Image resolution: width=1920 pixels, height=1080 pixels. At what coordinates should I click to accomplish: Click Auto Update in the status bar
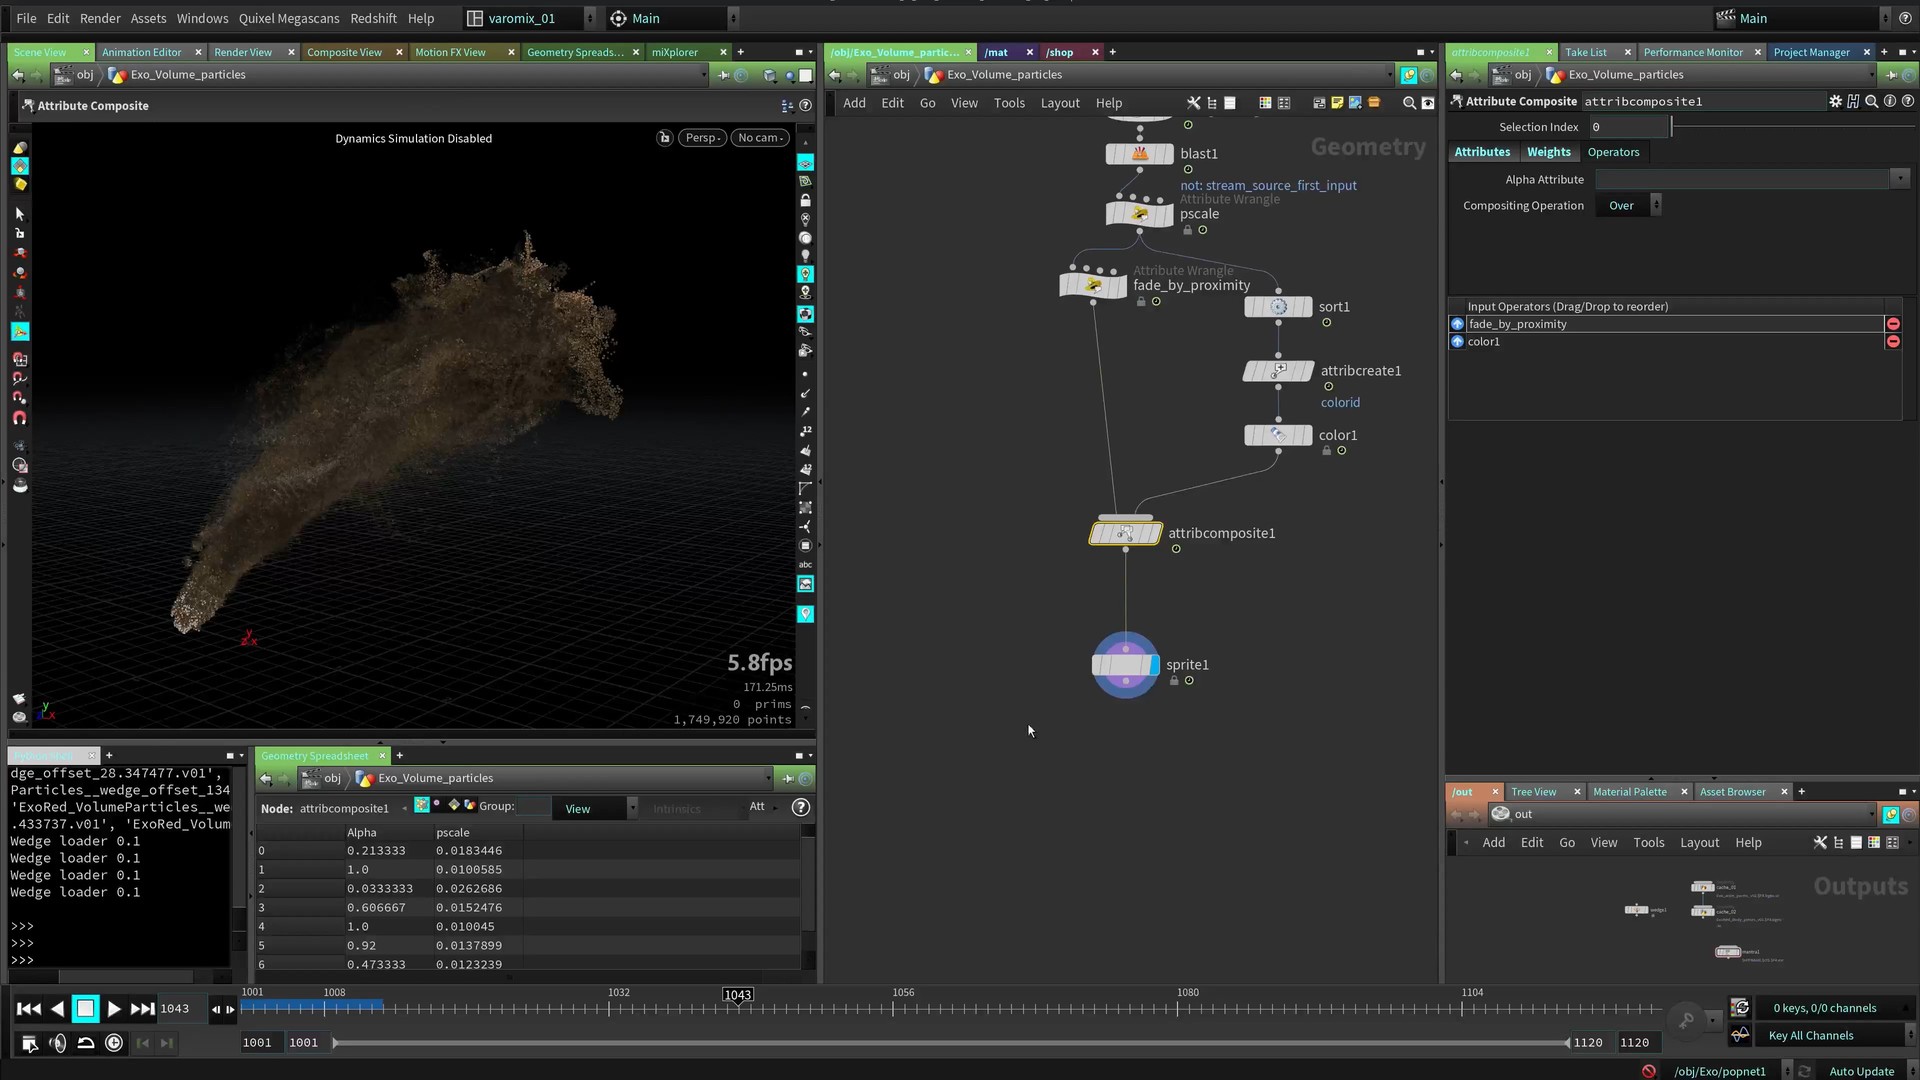pyautogui.click(x=1861, y=1071)
